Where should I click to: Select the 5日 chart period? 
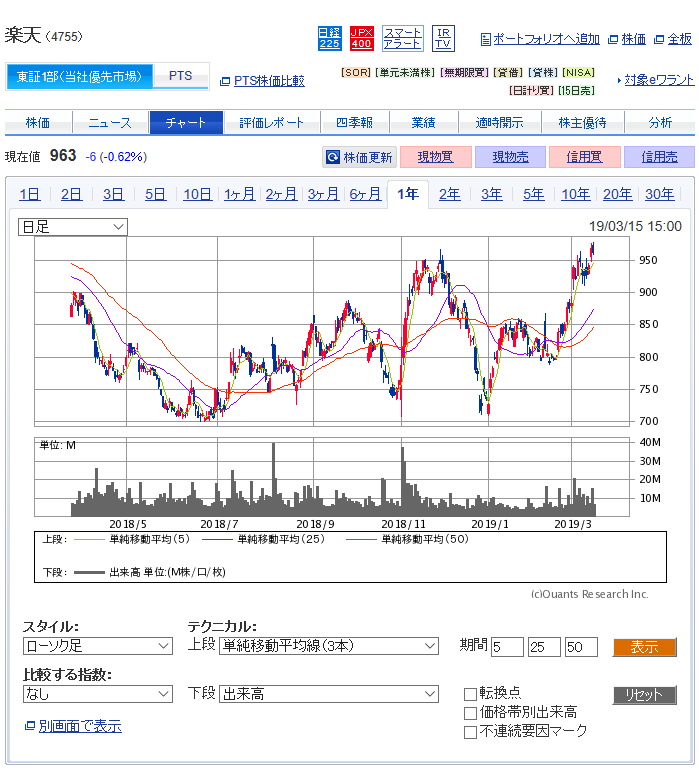tap(155, 194)
